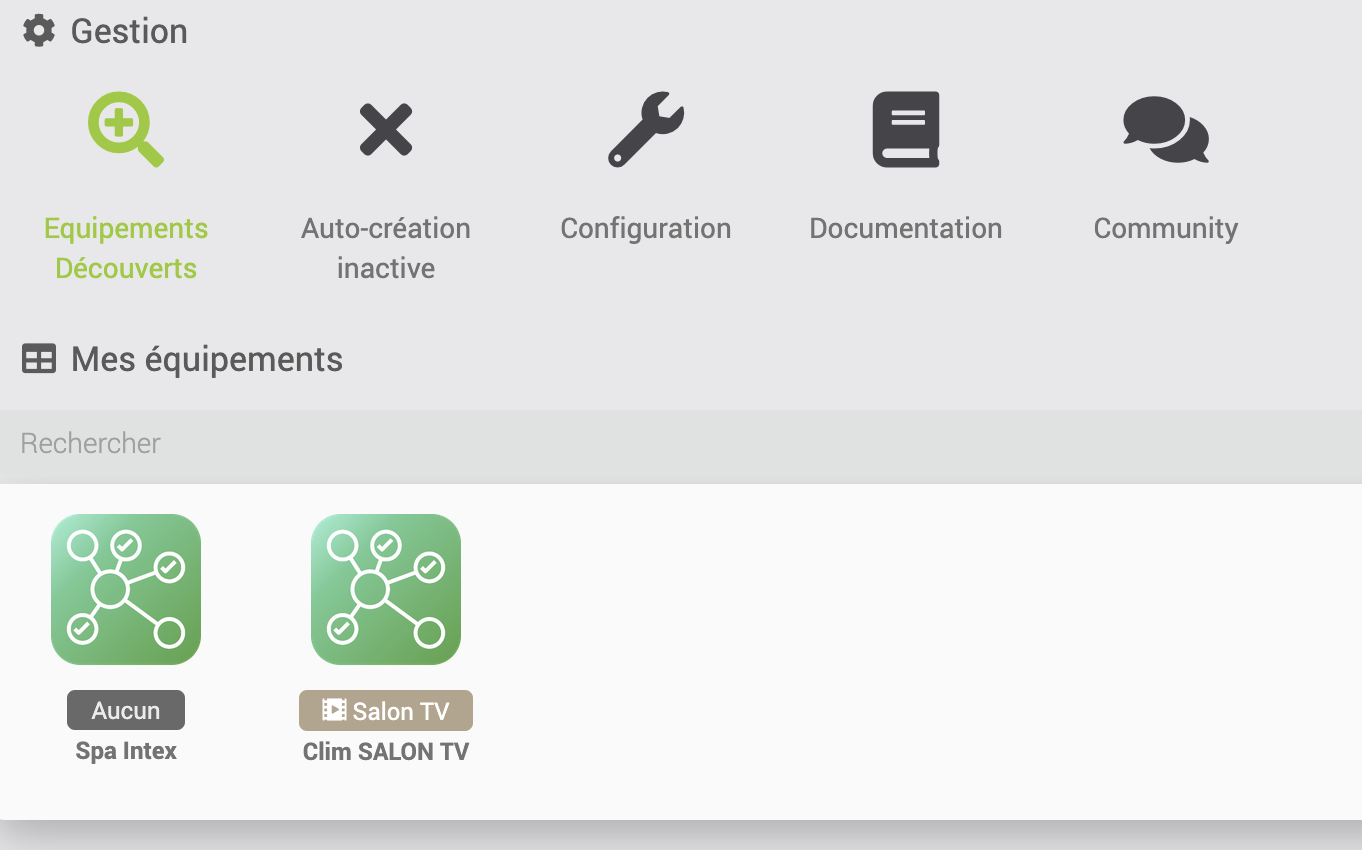Click the Documentation text link
The image size is (1362, 850).
pyautogui.click(x=906, y=228)
